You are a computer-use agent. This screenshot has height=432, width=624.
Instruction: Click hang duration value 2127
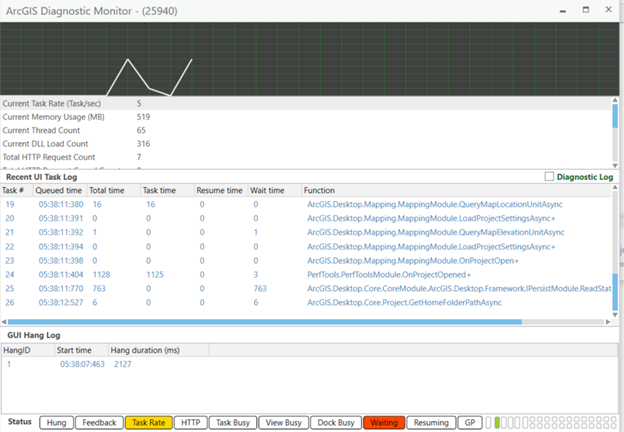[123, 364]
